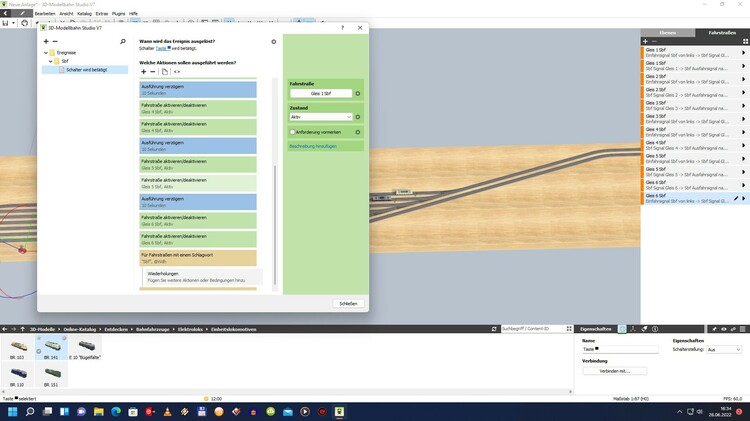Viewport: 750px width, 421px height.
Task: Click Schließen button
Action: [348, 304]
